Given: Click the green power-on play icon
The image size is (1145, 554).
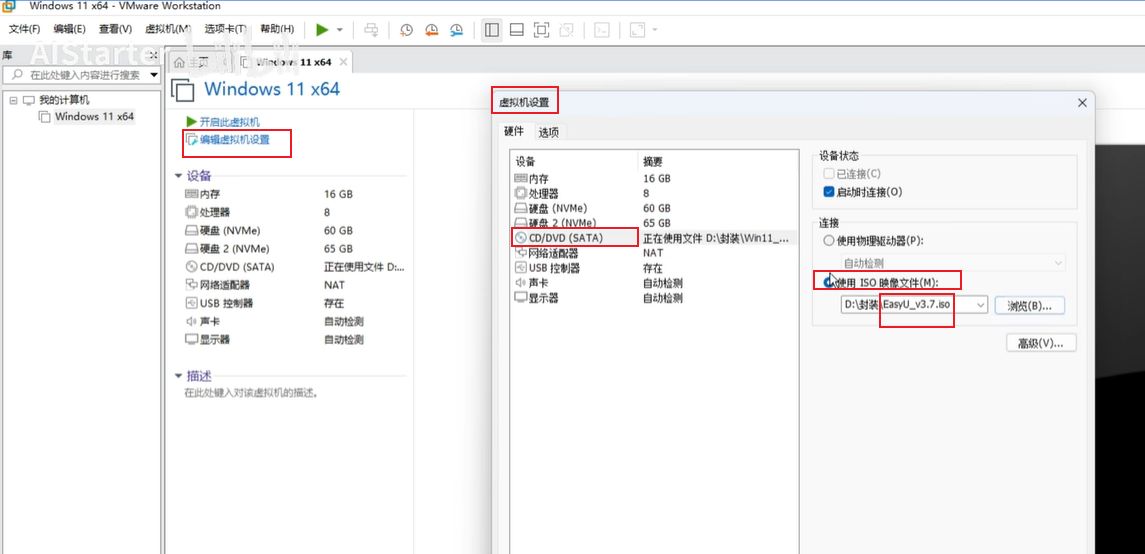Looking at the screenshot, I should tap(322, 30).
